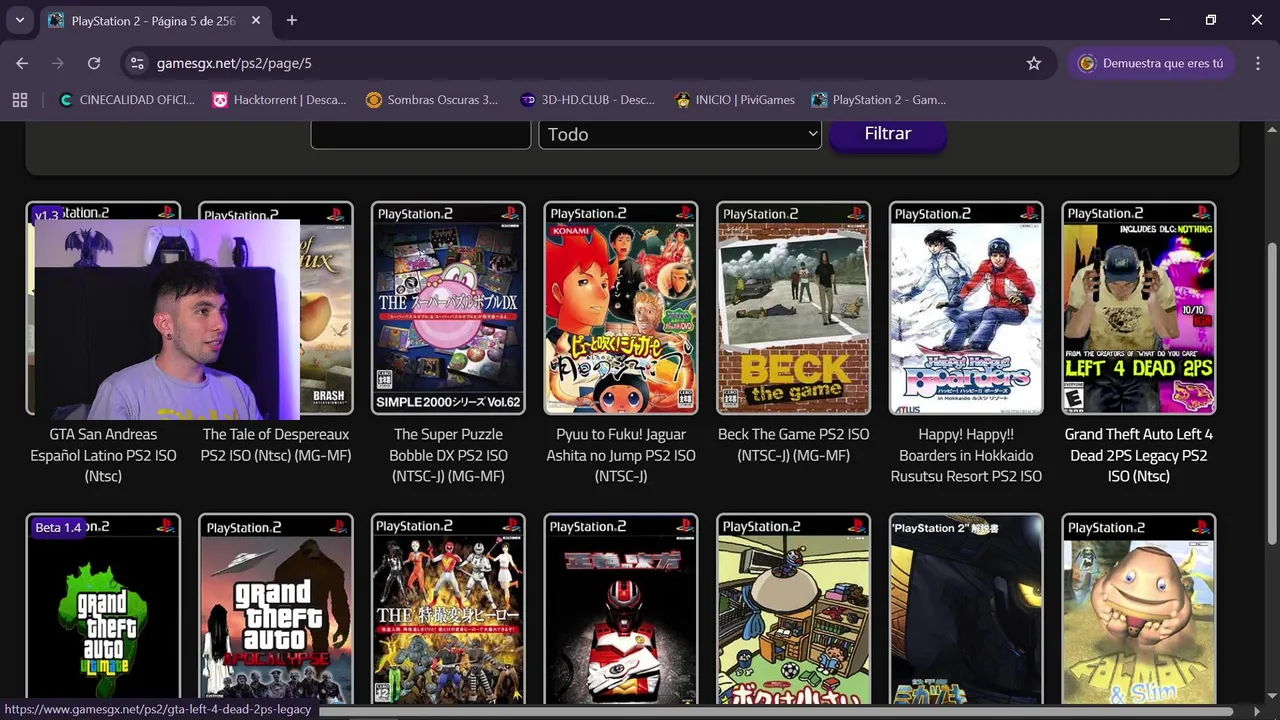
Task: Open PlayStation 2 - Gam... bookmark
Action: tap(879, 100)
